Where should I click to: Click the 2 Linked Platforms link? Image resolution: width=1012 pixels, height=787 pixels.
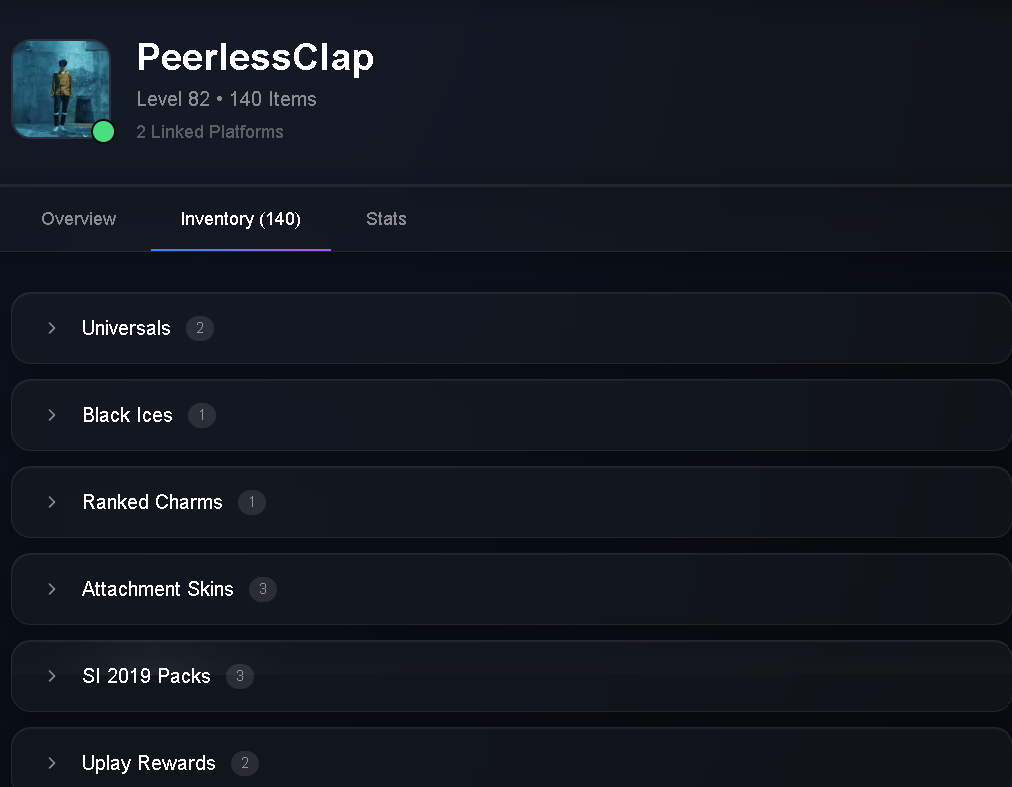click(x=210, y=132)
